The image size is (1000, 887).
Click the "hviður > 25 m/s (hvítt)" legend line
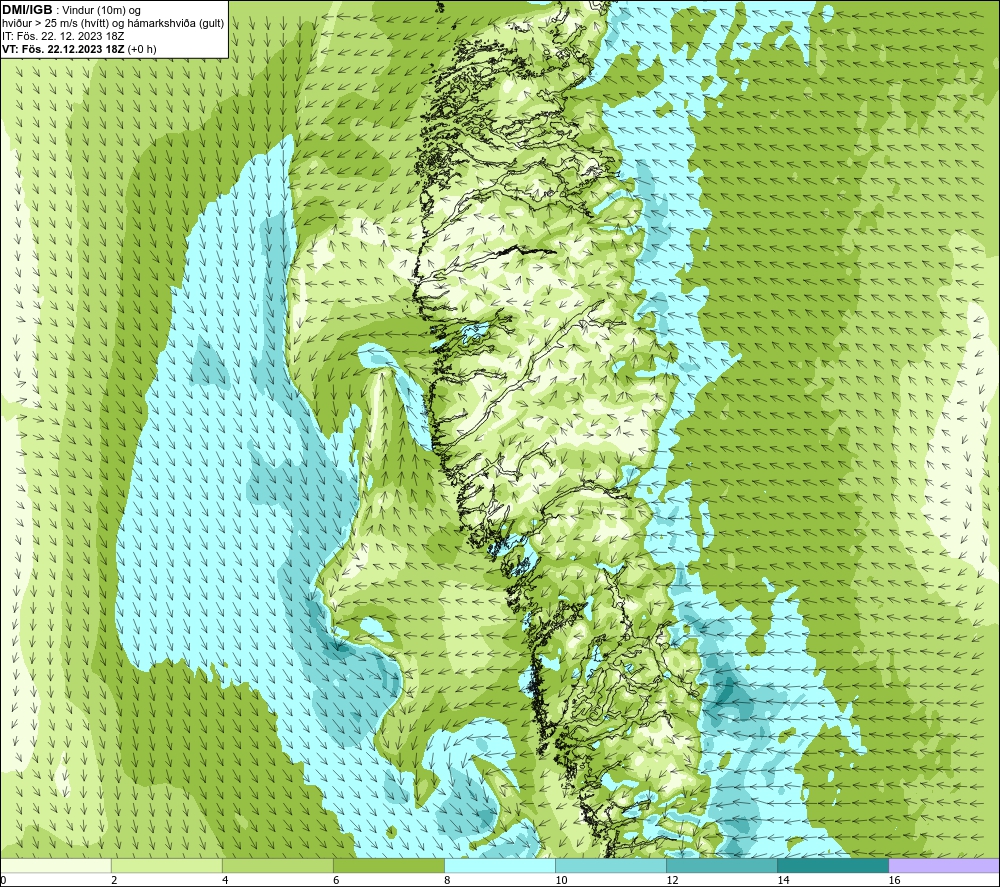(x=113, y=24)
